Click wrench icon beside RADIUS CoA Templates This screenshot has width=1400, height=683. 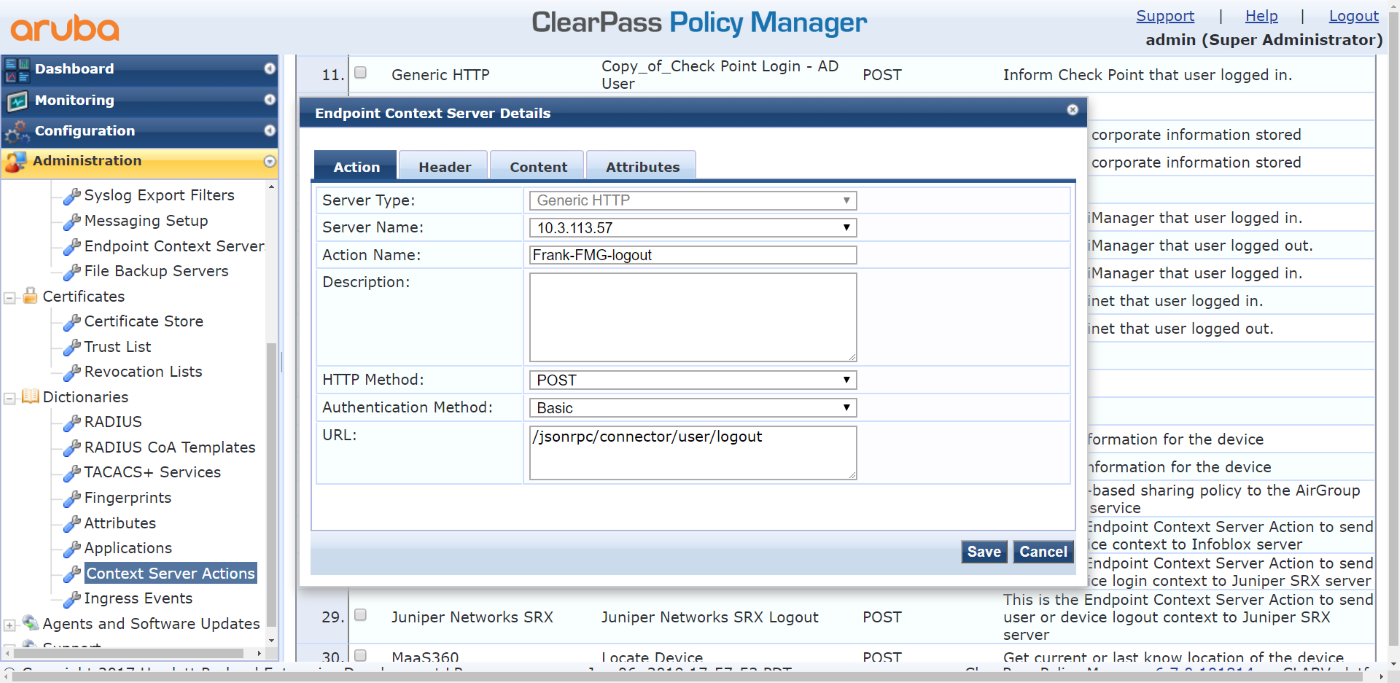click(72, 448)
